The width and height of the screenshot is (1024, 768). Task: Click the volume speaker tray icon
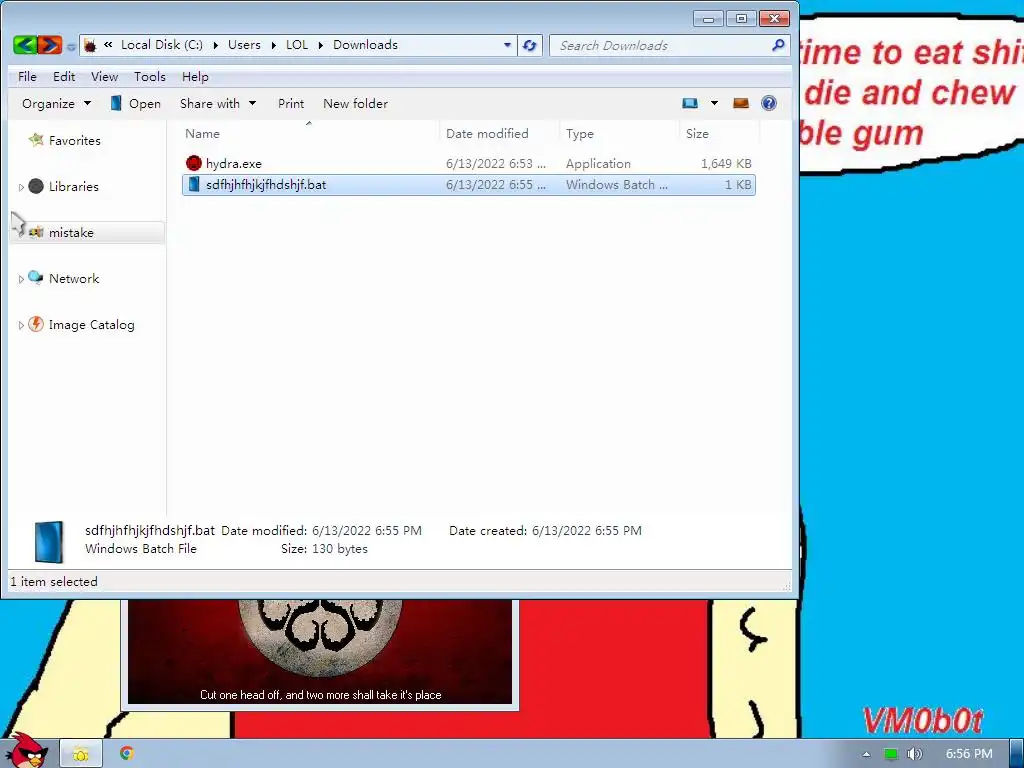pyautogui.click(x=914, y=754)
